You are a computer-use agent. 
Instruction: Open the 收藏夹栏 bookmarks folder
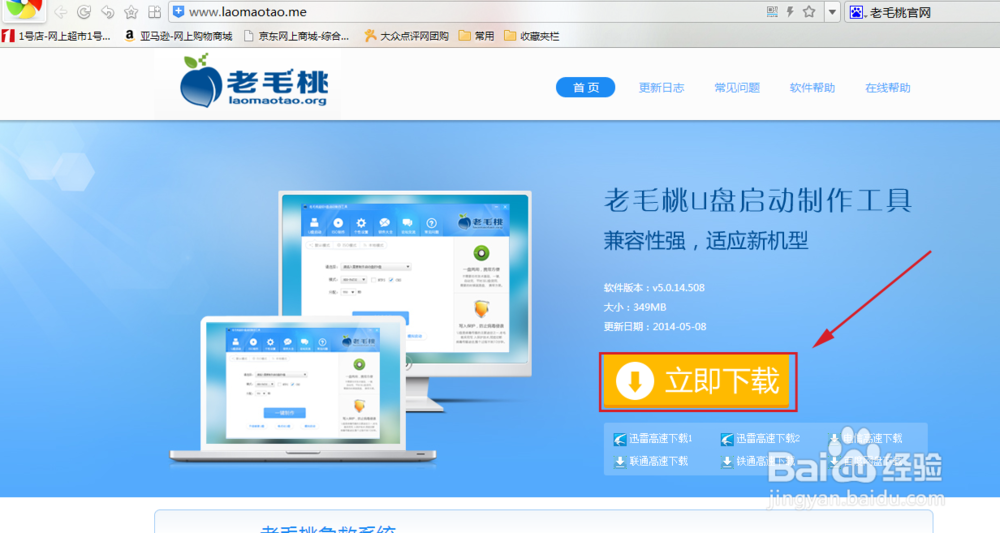coord(531,36)
